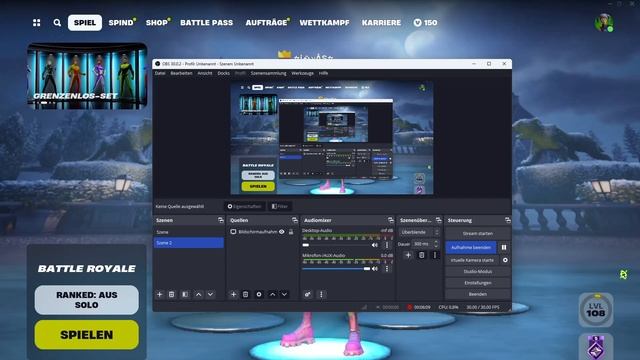Open the V-Bucks 150 balance

point(425,23)
